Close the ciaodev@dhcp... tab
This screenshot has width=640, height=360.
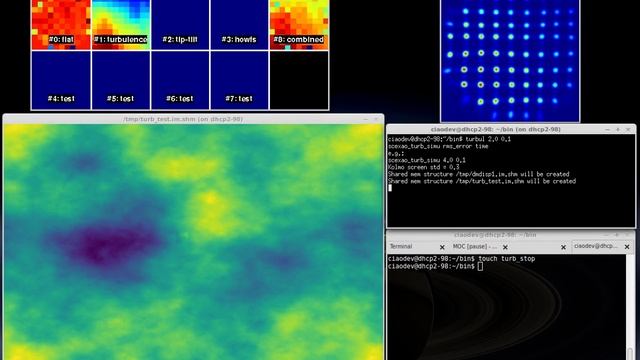pos(627,247)
